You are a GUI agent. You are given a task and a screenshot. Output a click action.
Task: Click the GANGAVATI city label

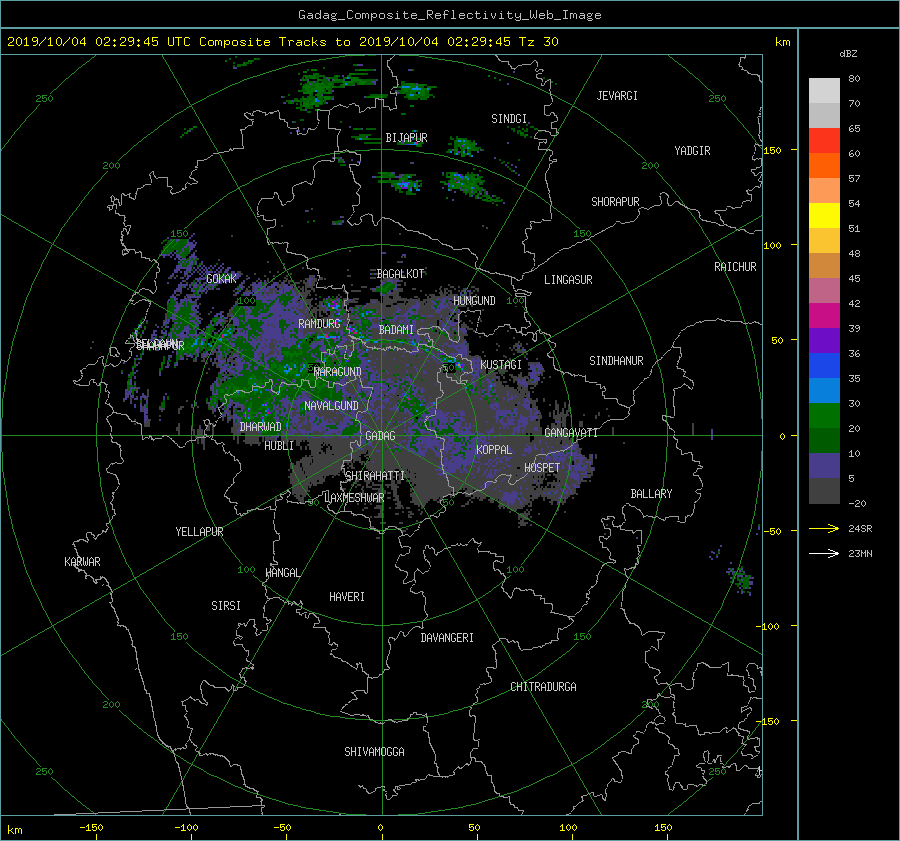click(571, 433)
